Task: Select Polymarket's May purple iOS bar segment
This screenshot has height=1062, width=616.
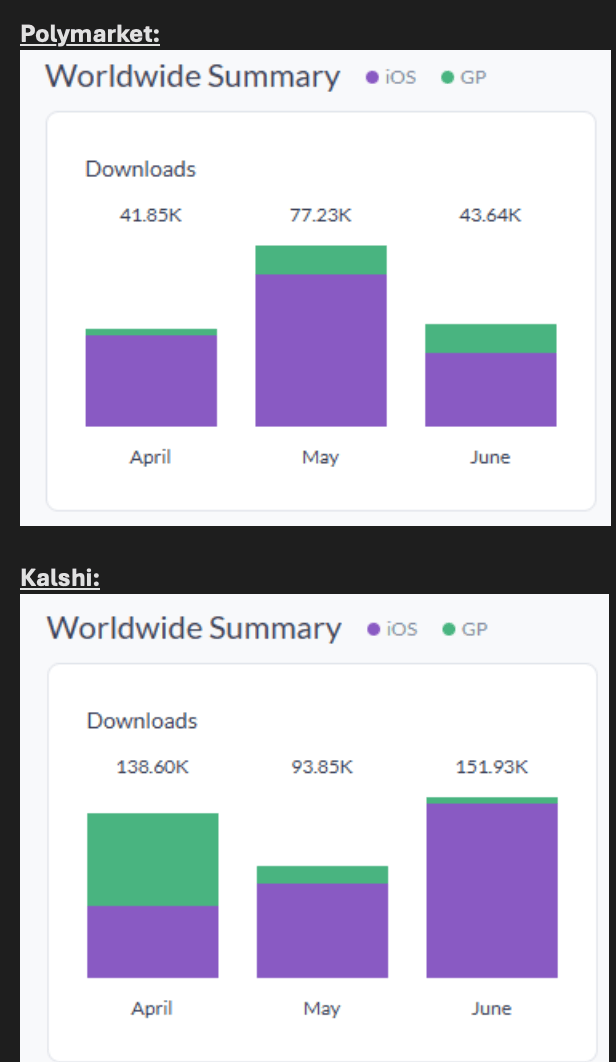Action: tap(321, 350)
